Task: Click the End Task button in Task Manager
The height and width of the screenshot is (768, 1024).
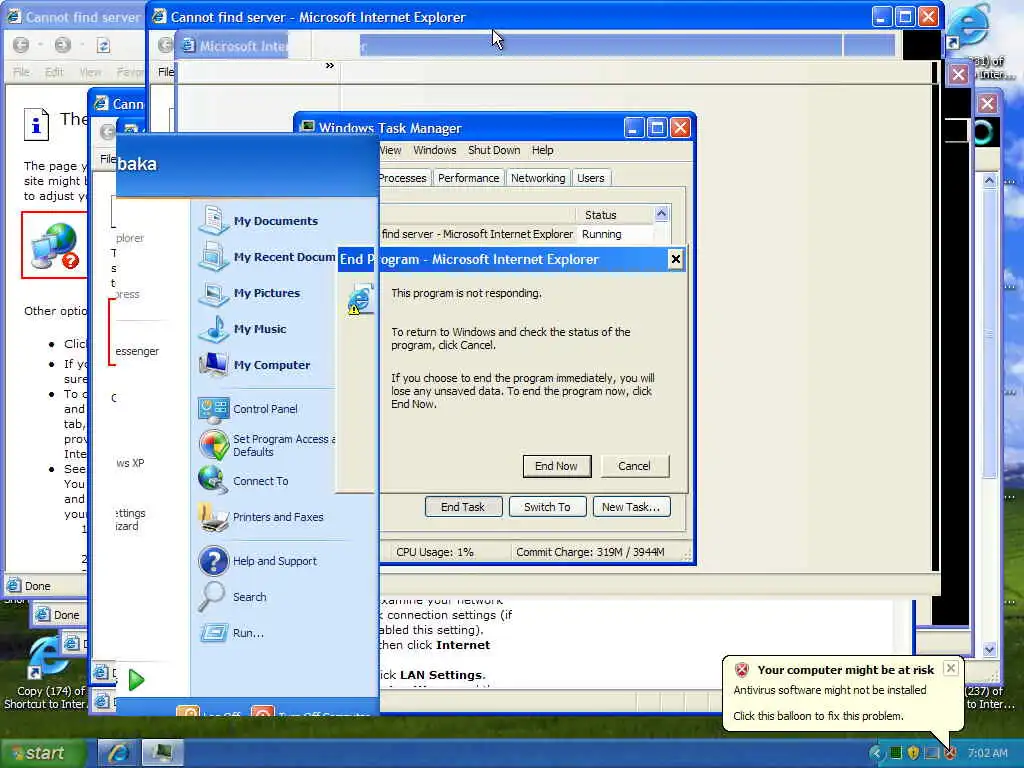Action: 463,507
